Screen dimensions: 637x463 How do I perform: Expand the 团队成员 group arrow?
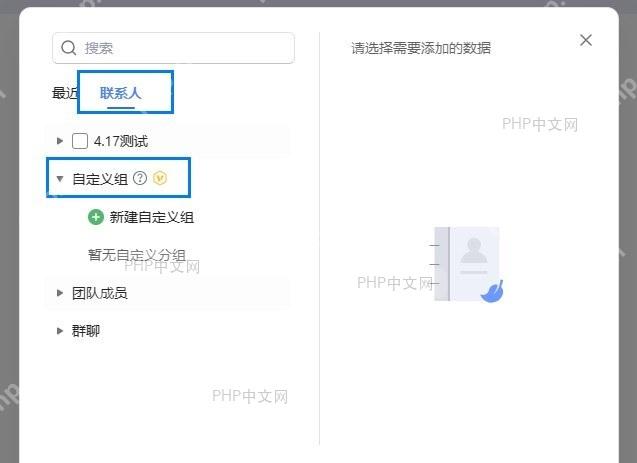60,293
